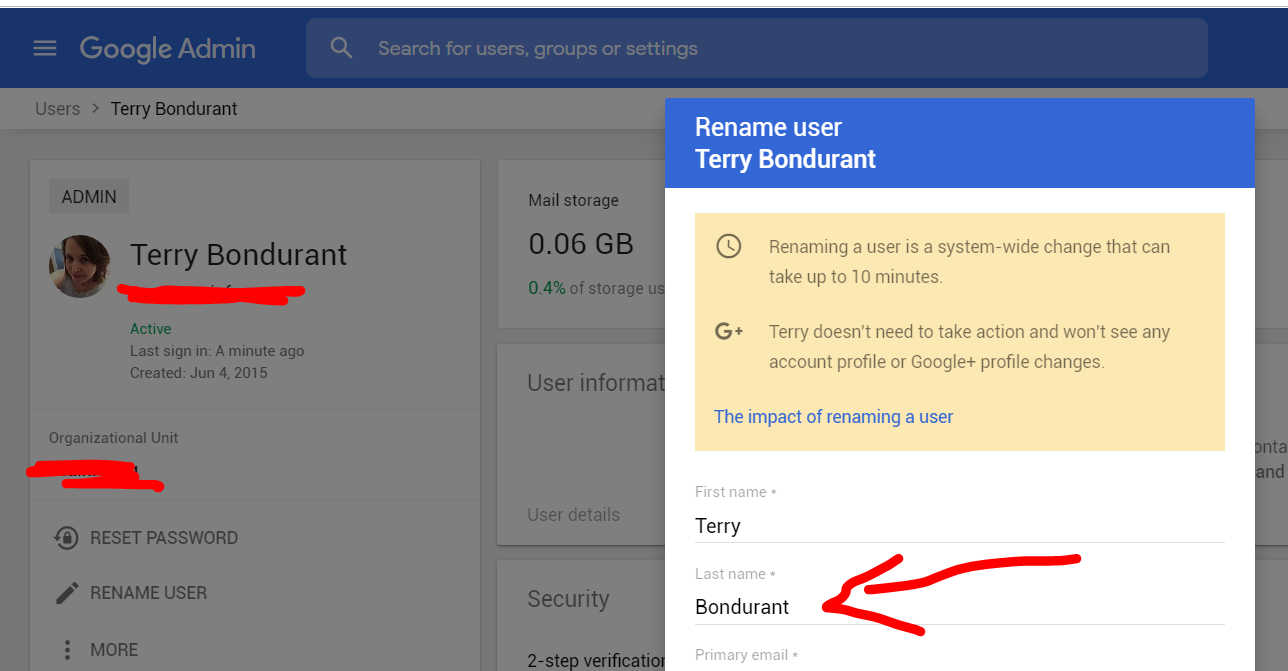The image size is (1288, 671).
Task: Click the Active status text
Action: (x=150, y=329)
